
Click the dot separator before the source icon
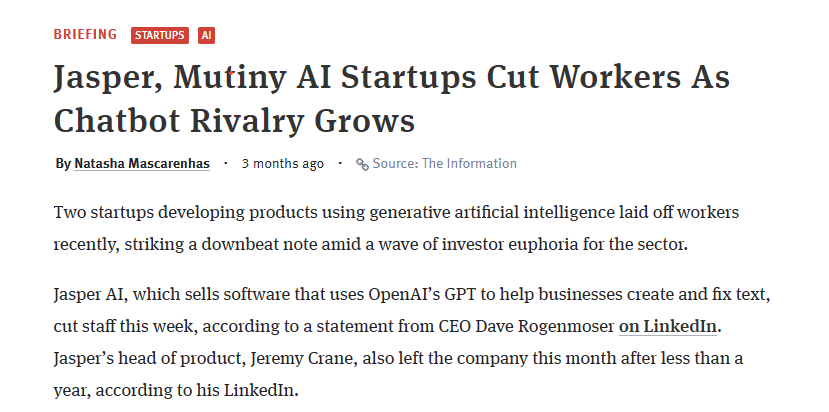(x=340, y=163)
